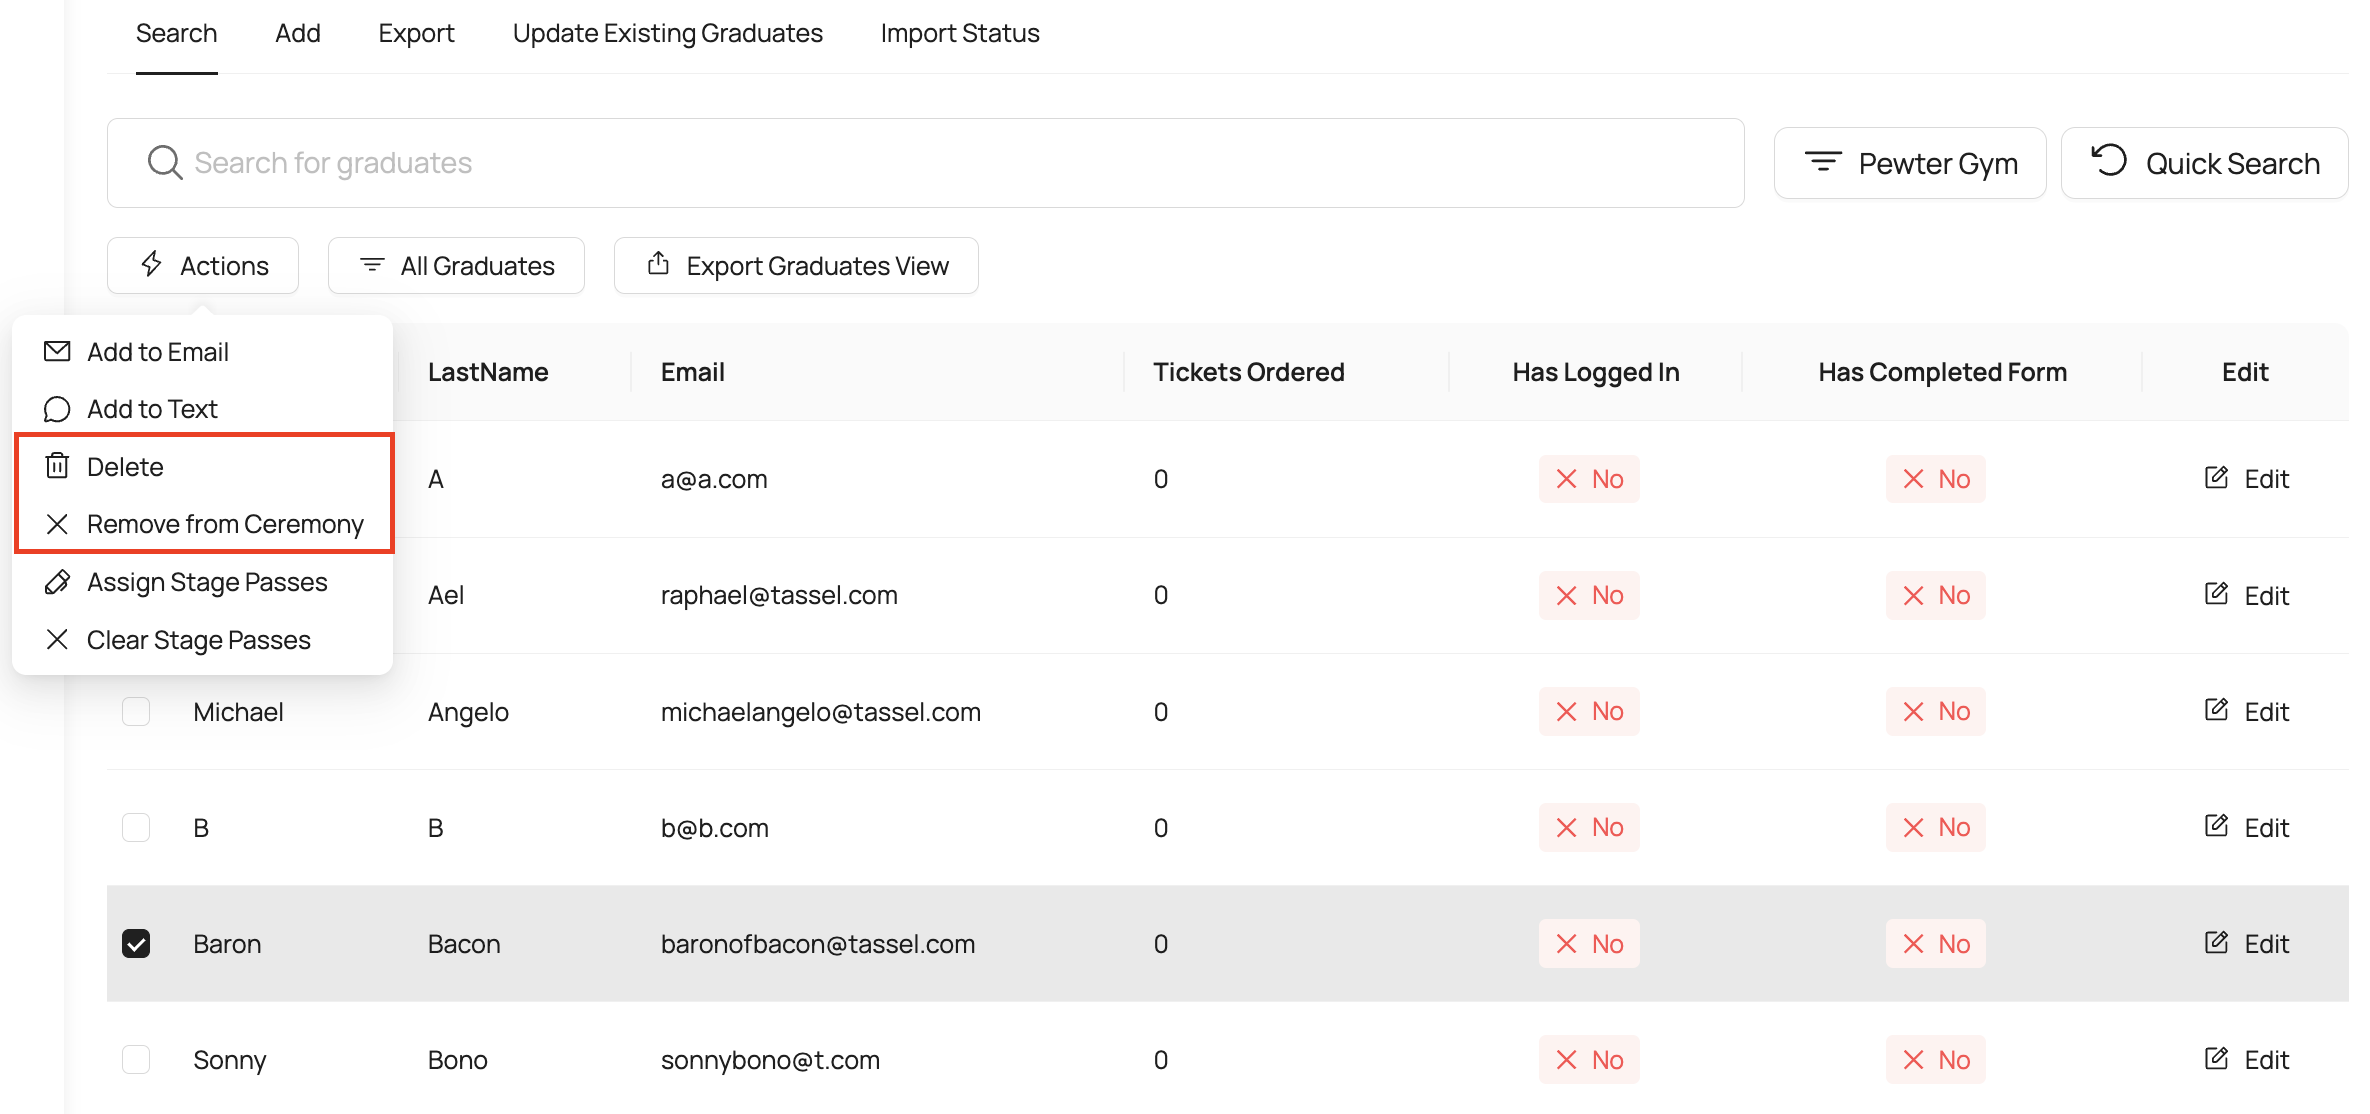This screenshot has height=1114, width=2370.
Task: Choose Remove from Ceremony menu option
Action: tap(224, 524)
